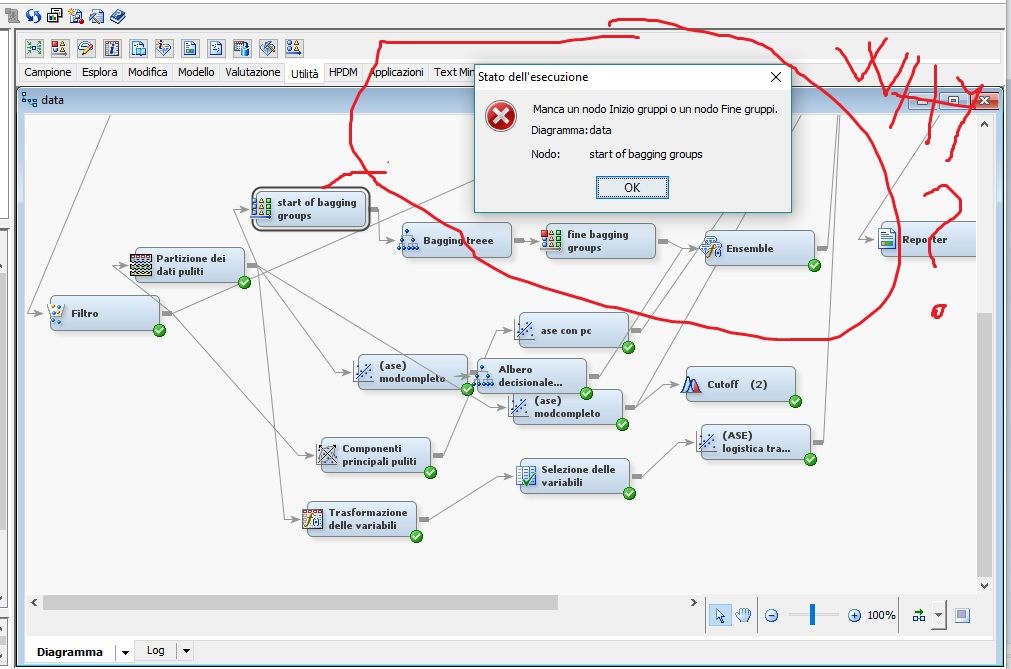Click the green checkmark on Cutoff (2) node
This screenshot has width=1011, height=669.
(x=795, y=399)
